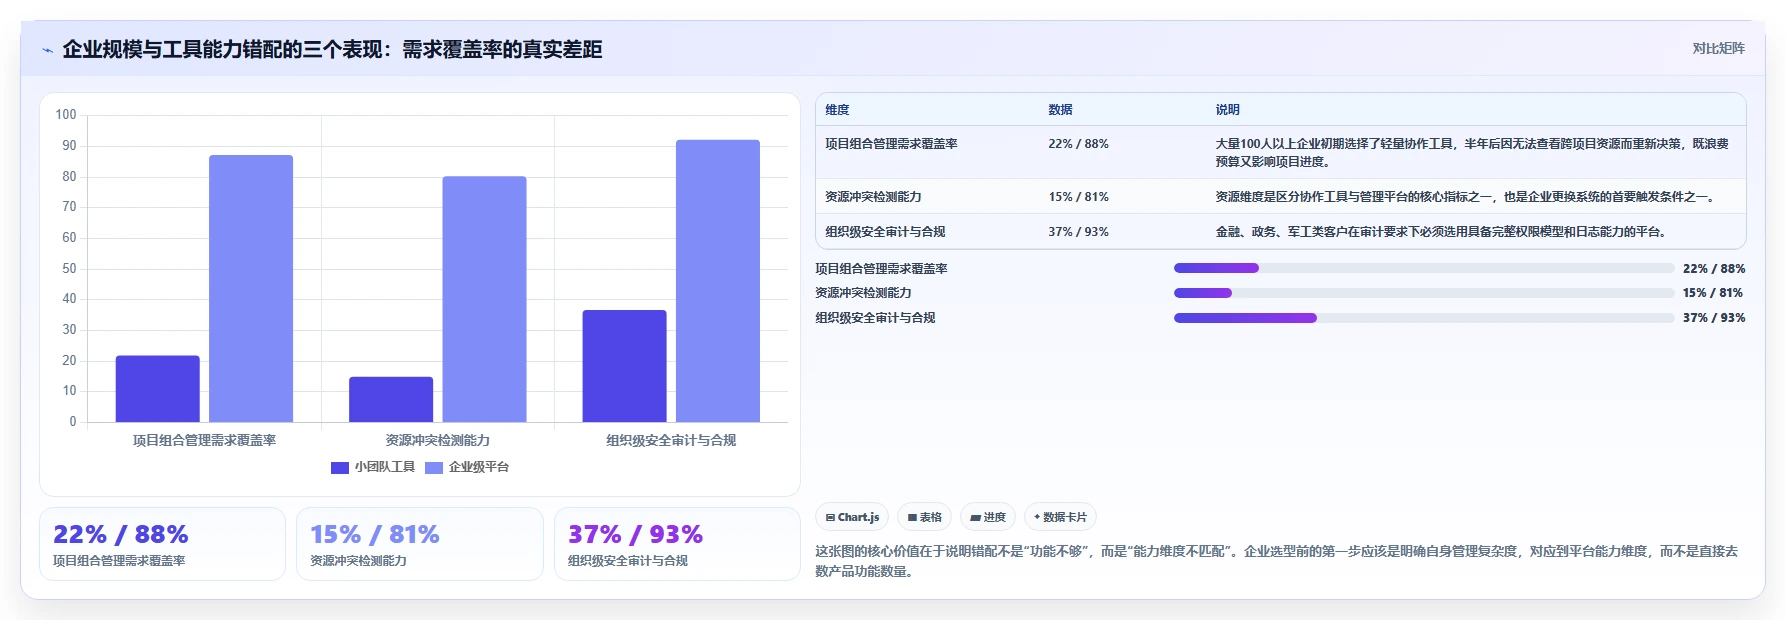1786x620 pixels.
Task: Select the 22% / 88% data card
Action: (162, 544)
